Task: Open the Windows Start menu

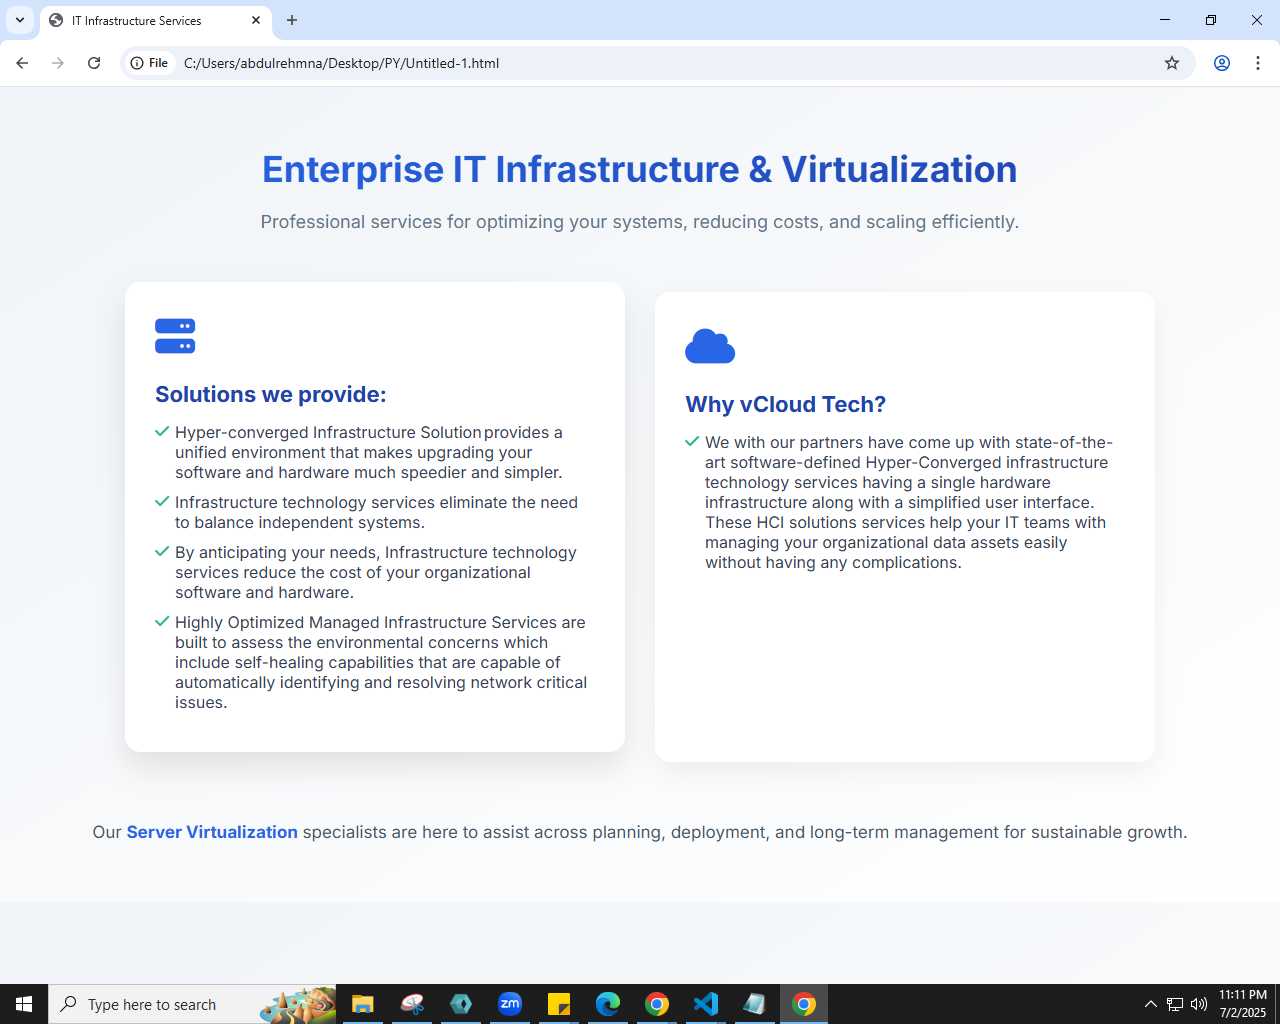Action: point(24,1004)
